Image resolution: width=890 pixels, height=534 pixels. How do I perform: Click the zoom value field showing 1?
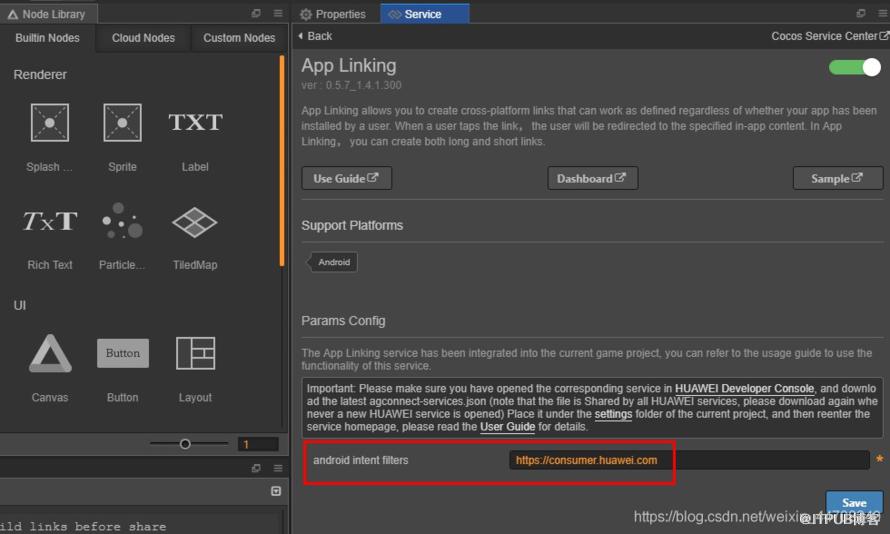[x=258, y=444]
